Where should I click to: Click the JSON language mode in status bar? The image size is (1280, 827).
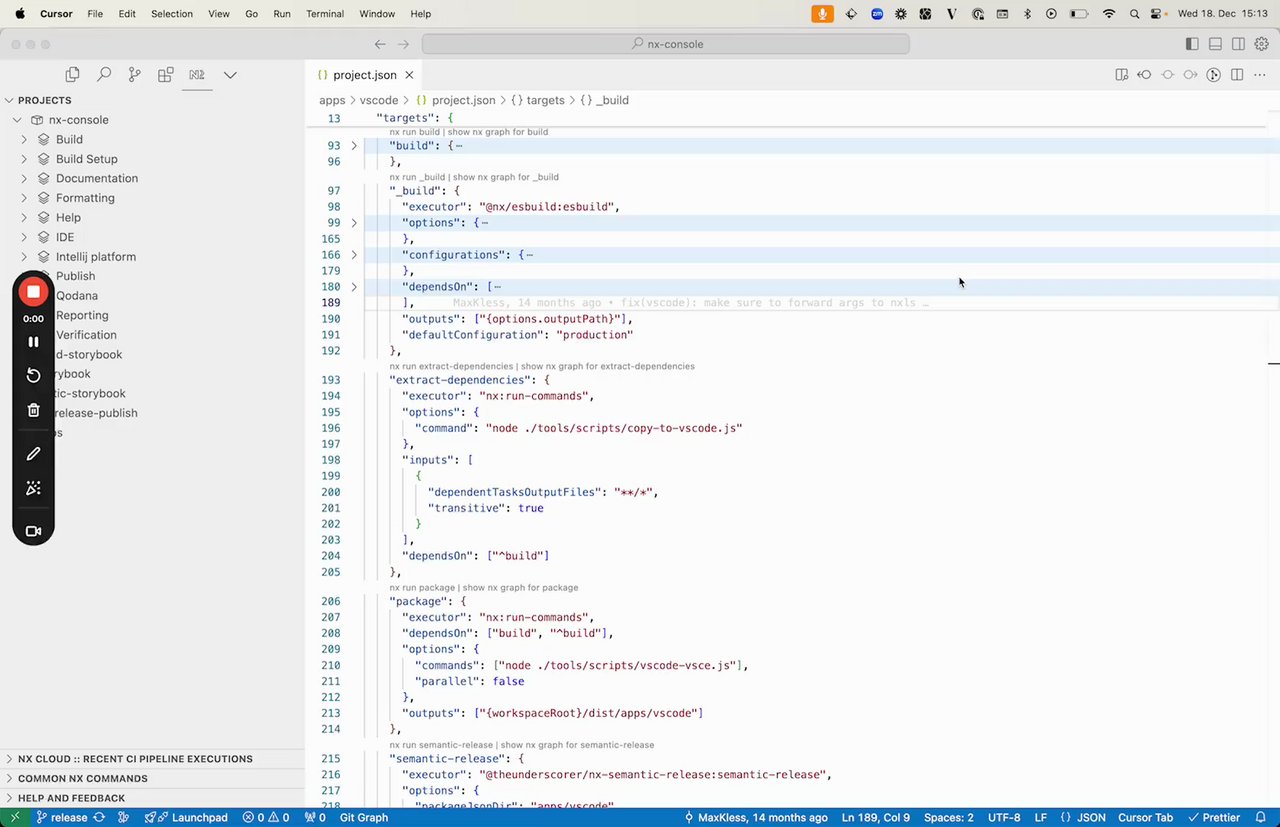click(1090, 817)
